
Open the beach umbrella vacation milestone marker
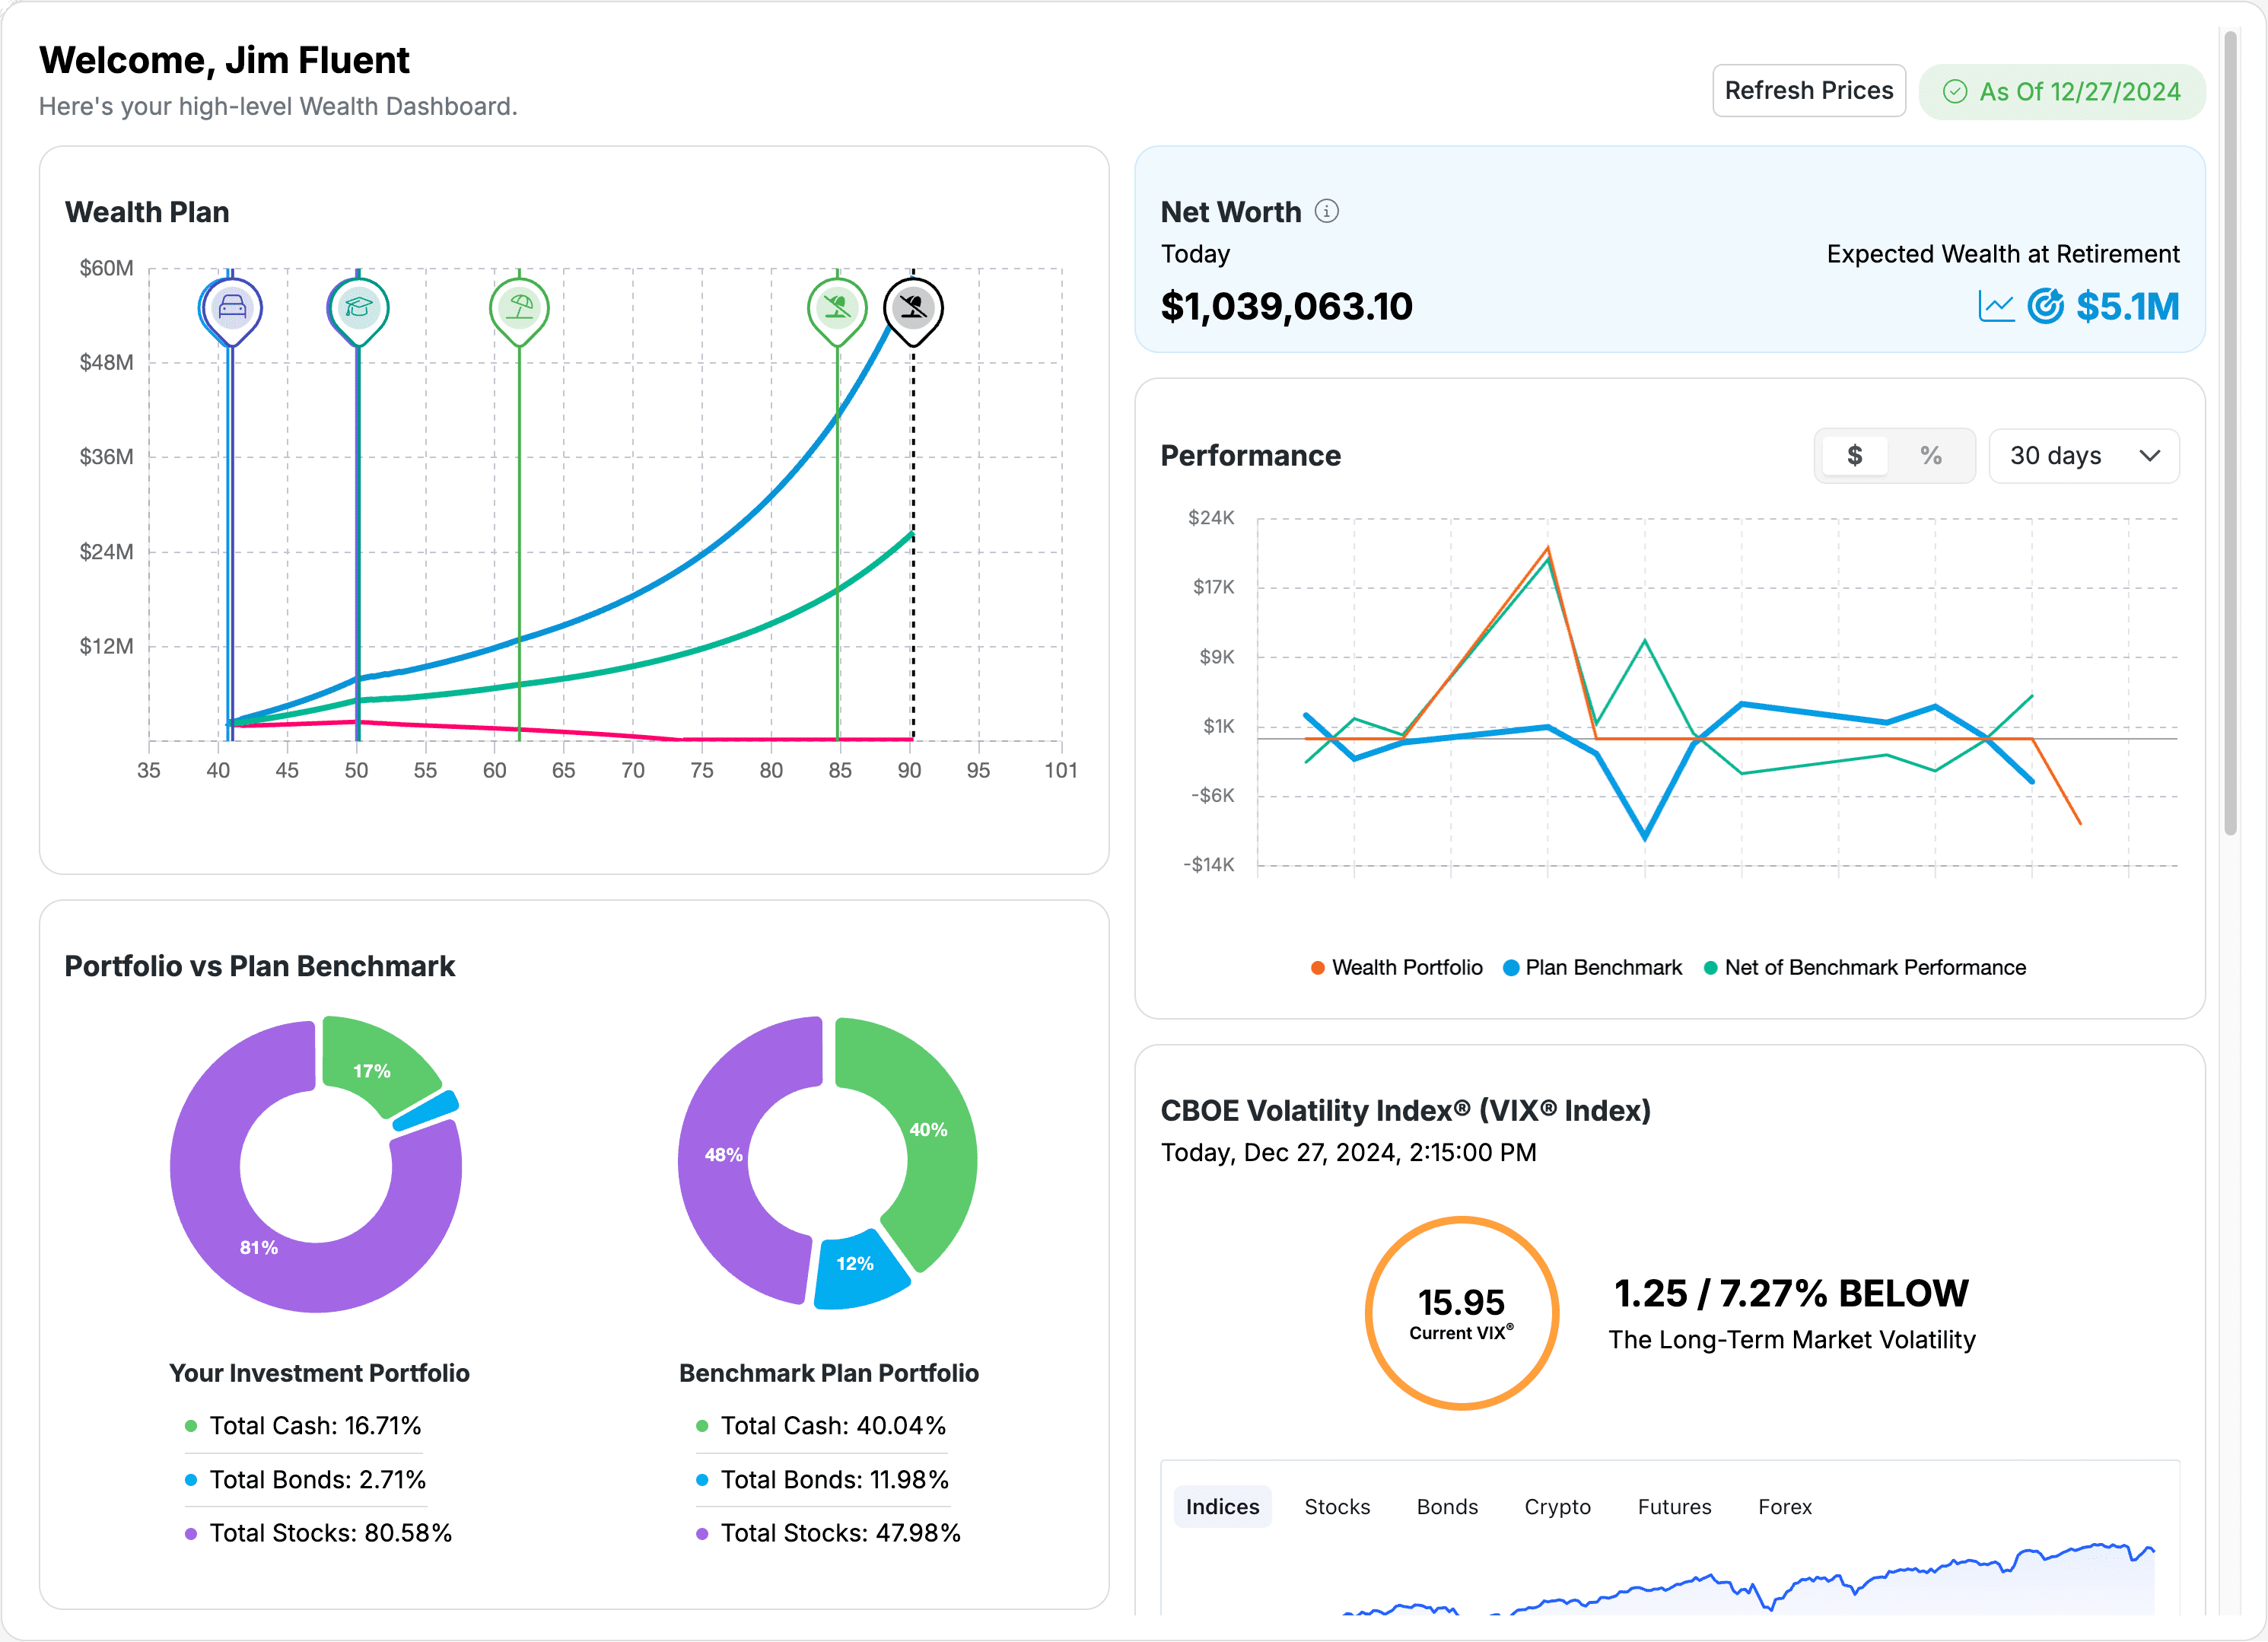[519, 306]
